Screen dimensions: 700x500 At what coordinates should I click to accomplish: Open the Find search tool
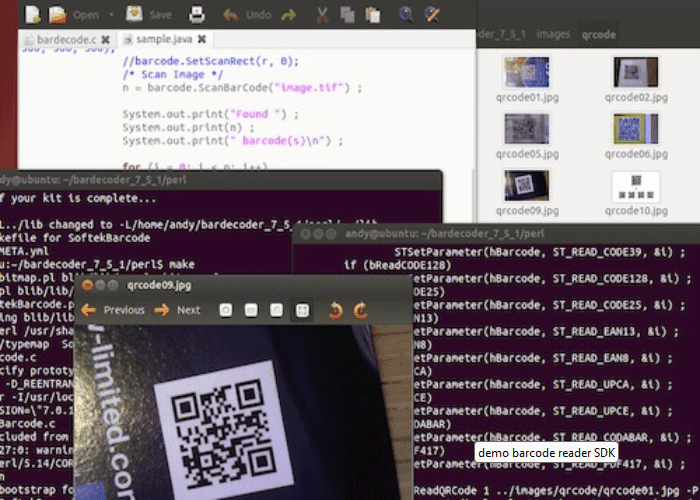(x=405, y=14)
